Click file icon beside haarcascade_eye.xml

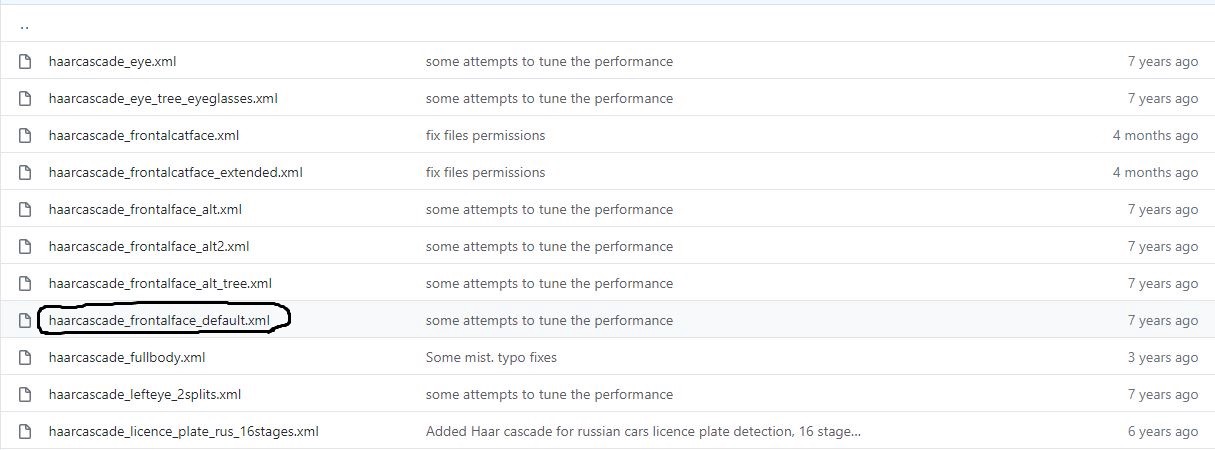point(26,61)
